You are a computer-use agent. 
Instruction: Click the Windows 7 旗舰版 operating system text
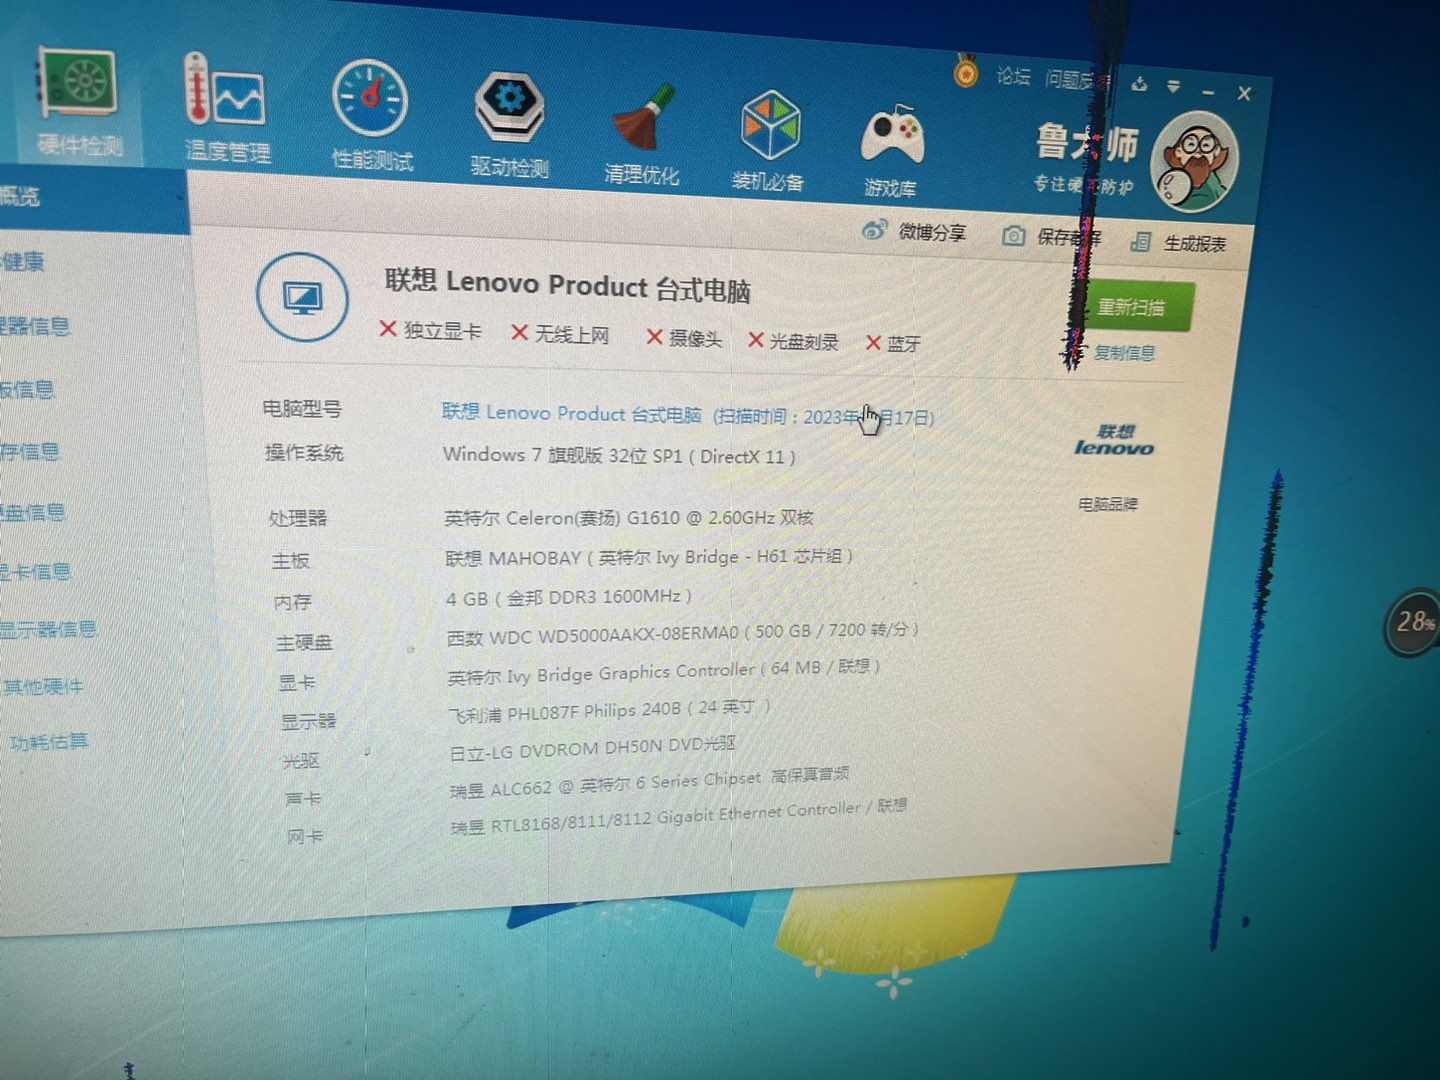pos(619,455)
